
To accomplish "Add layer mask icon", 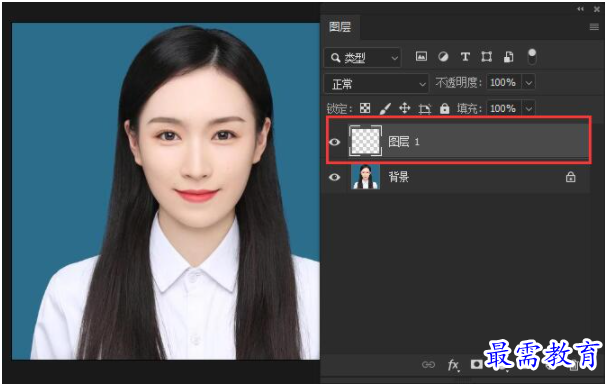I will [x=477, y=365].
